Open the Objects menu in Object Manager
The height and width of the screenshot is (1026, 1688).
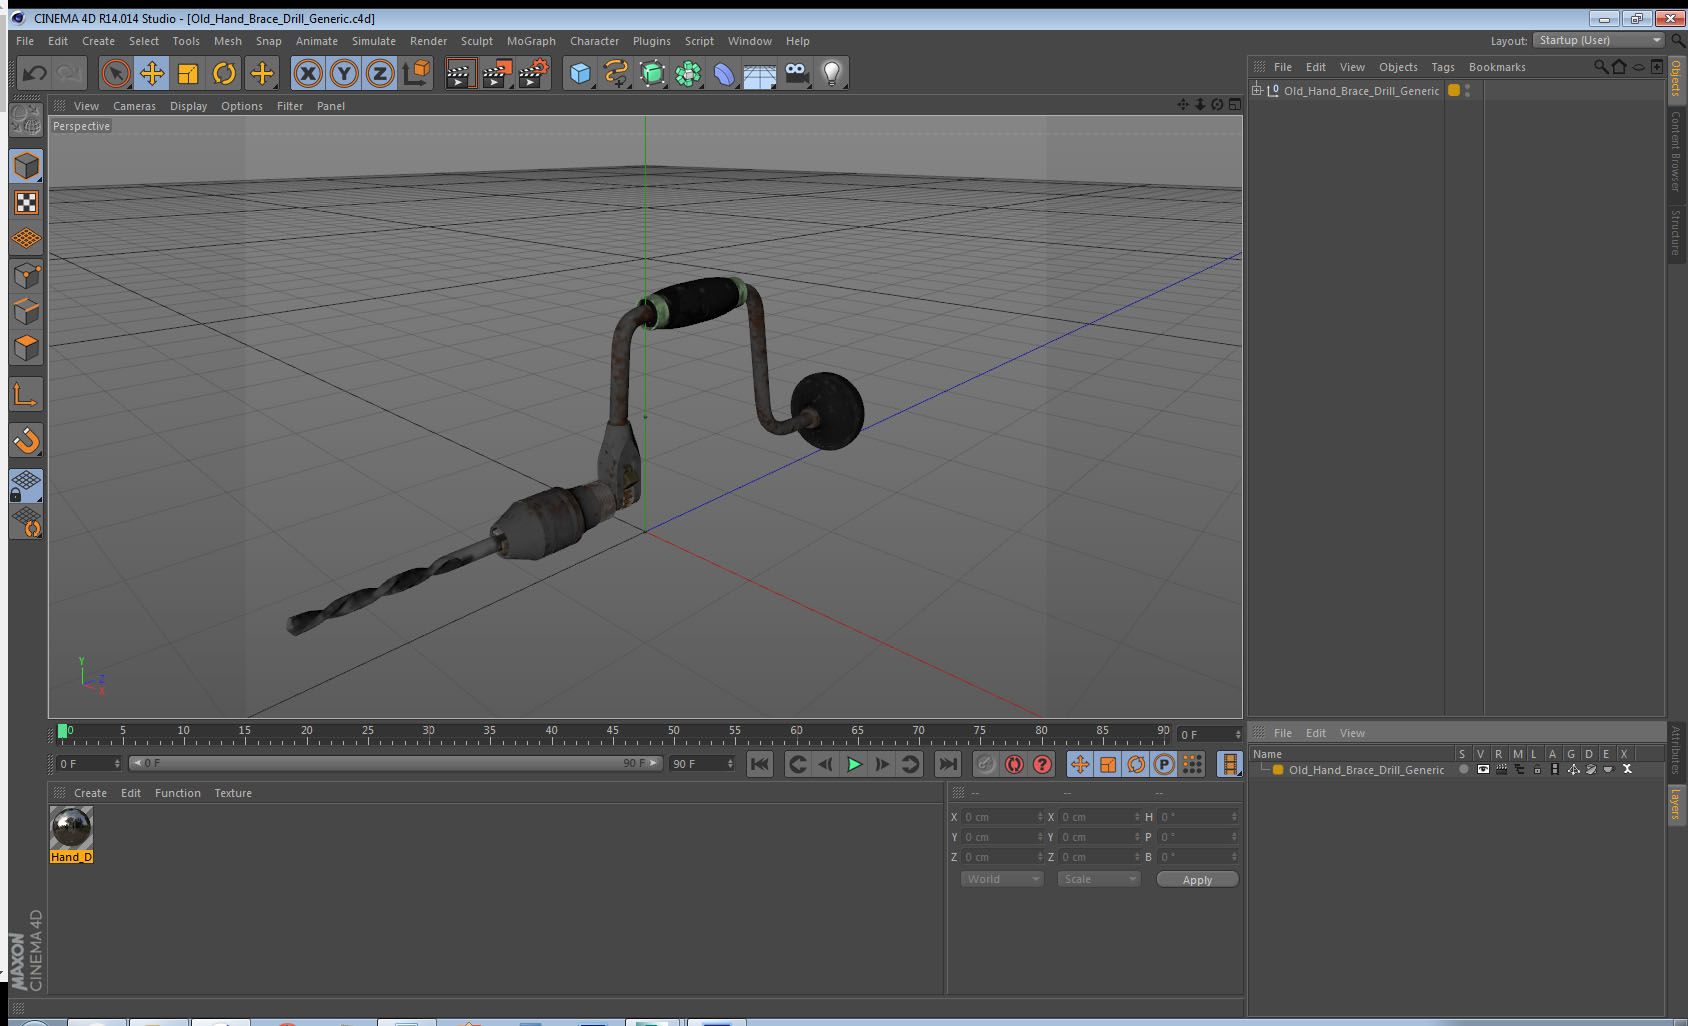coord(1398,67)
